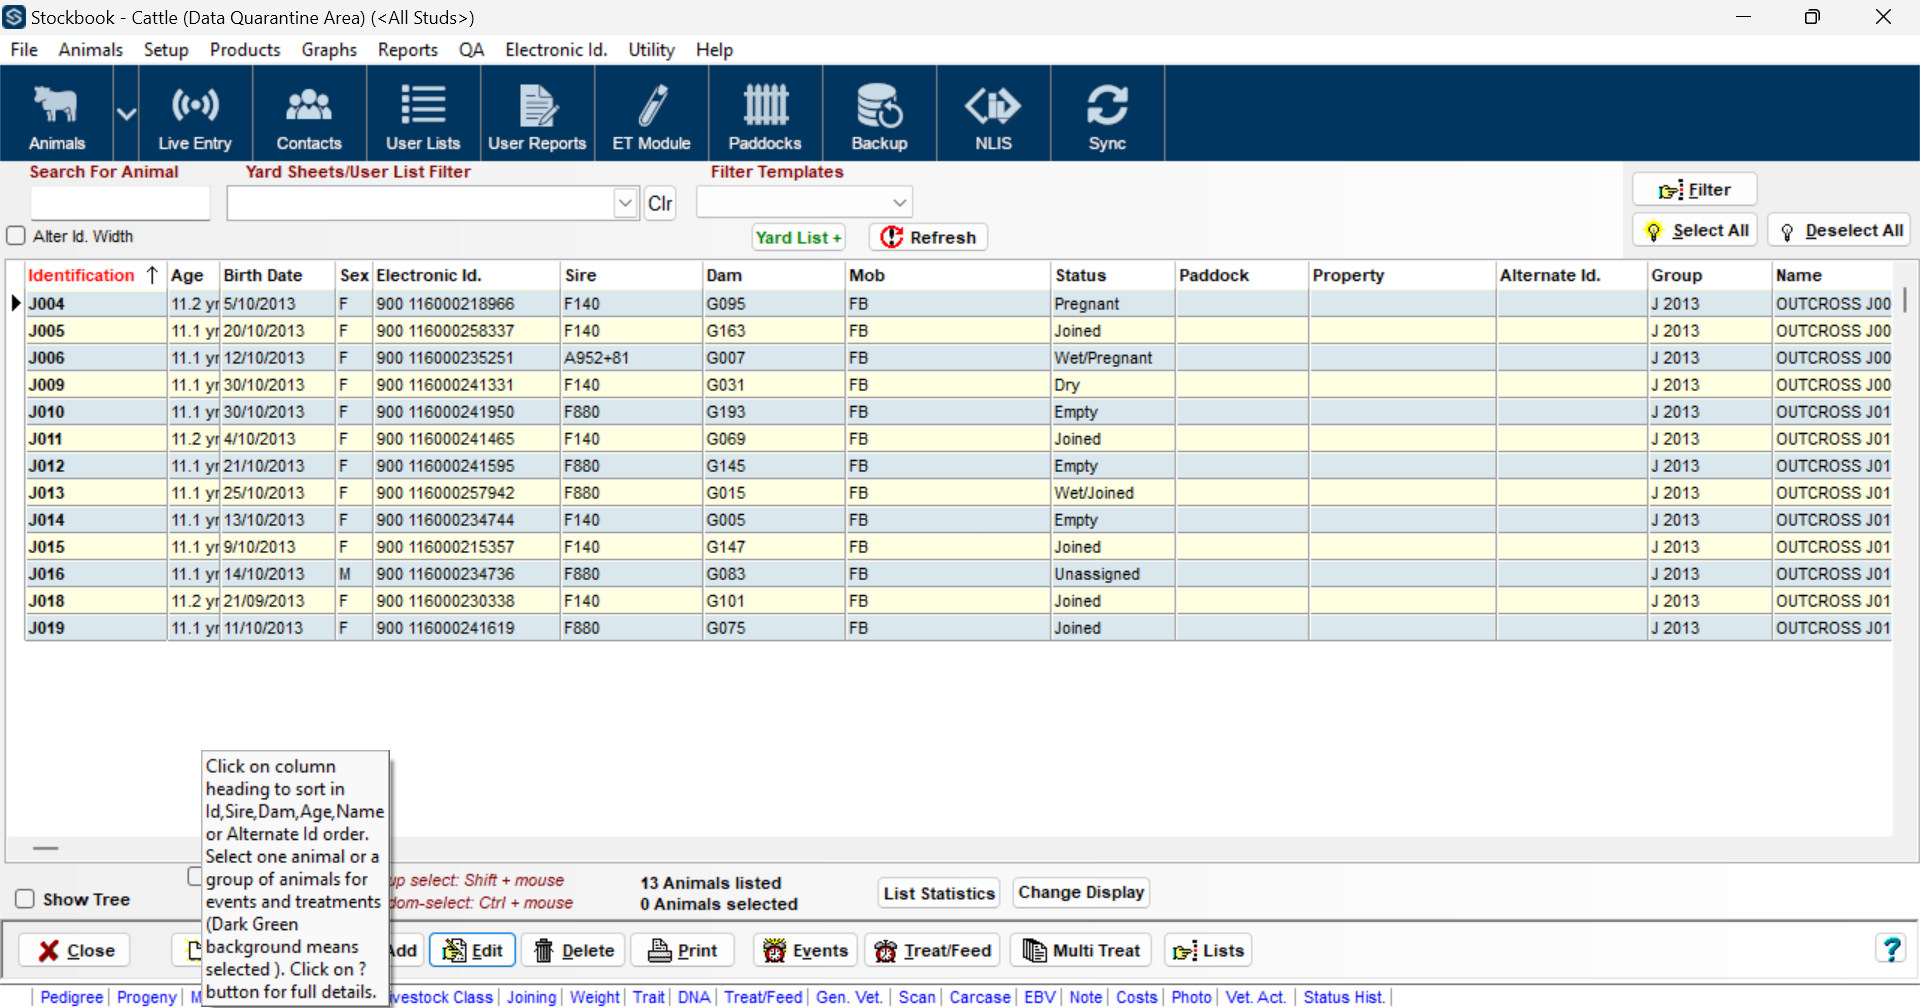Open Events button
The width and height of the screenshot is (1920, 1008).
coord(805,950)
